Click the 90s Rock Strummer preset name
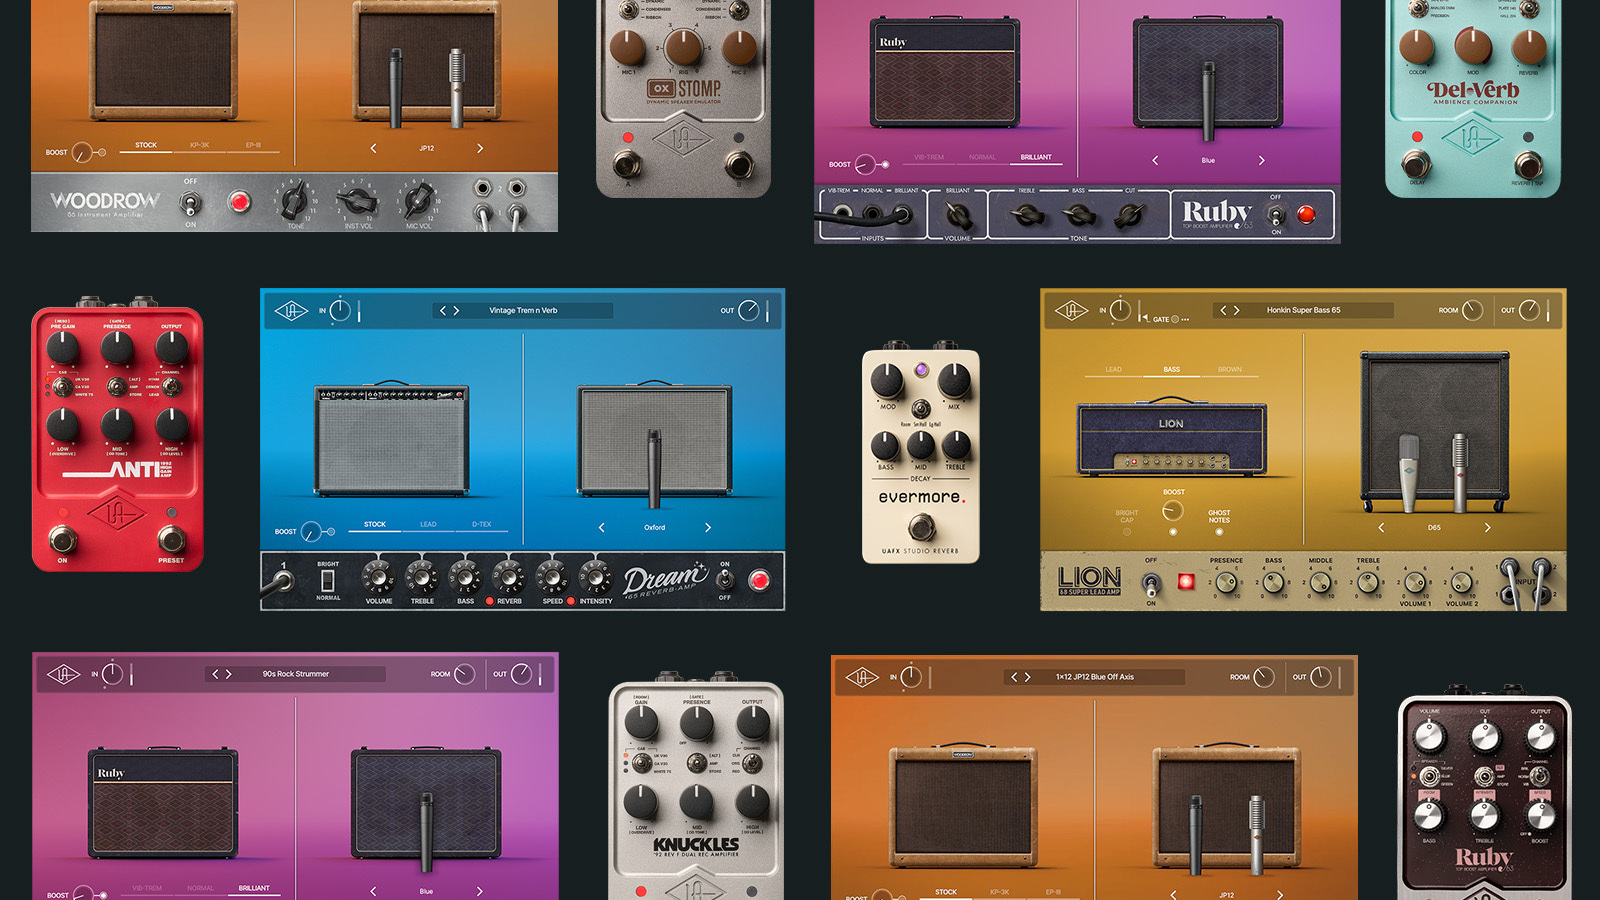This screenshot has width=1600, height=900. (296, 674)
